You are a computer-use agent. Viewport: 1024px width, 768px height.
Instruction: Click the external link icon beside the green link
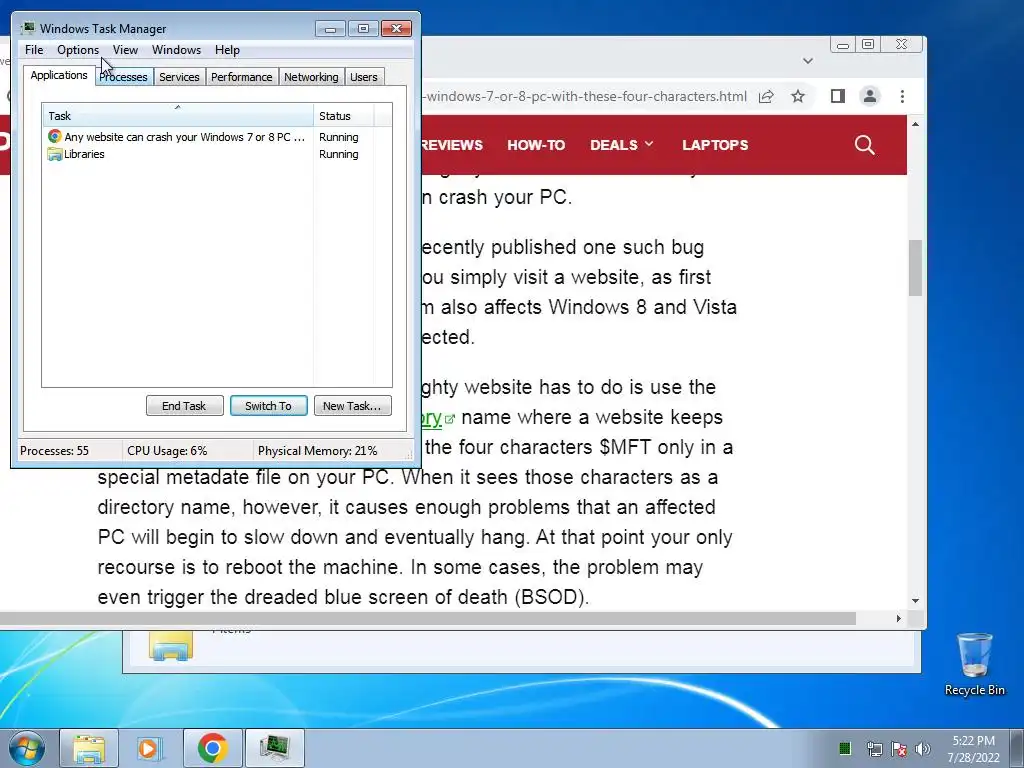pyautogui.click(x=449, y=419)
